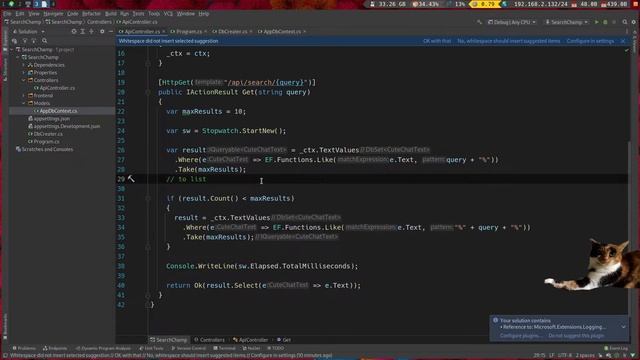Open IDE settings gear at top right

click(x=633, y=22)
